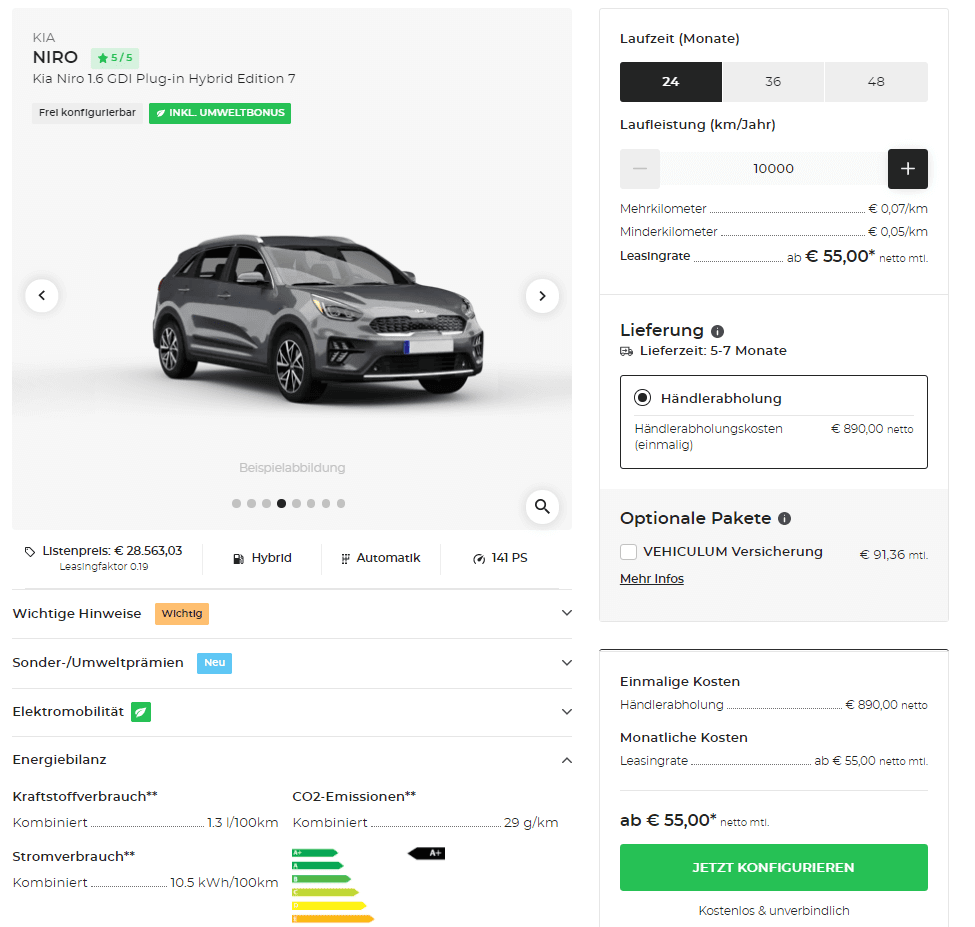This screenshot has height=927, width=975.
Task: Click the 10000 mileage value field
Action: click(x=774, y=168)
